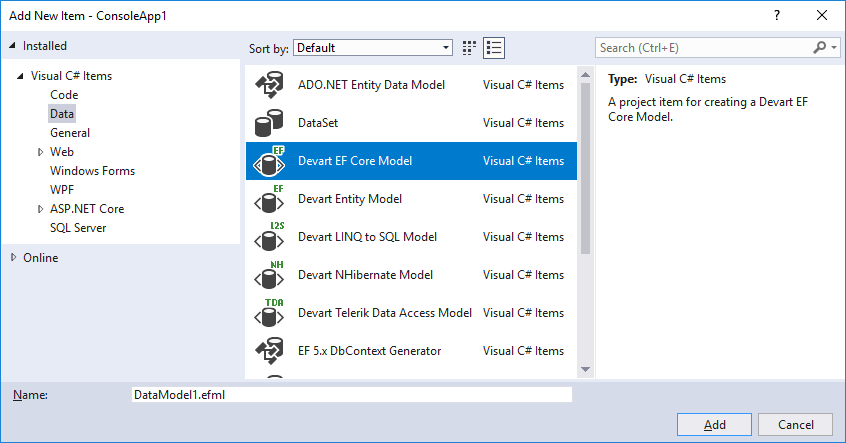The height and width of the screenshot is (443, 846).
Task: Select the Code category
Action: pos(64,95)
